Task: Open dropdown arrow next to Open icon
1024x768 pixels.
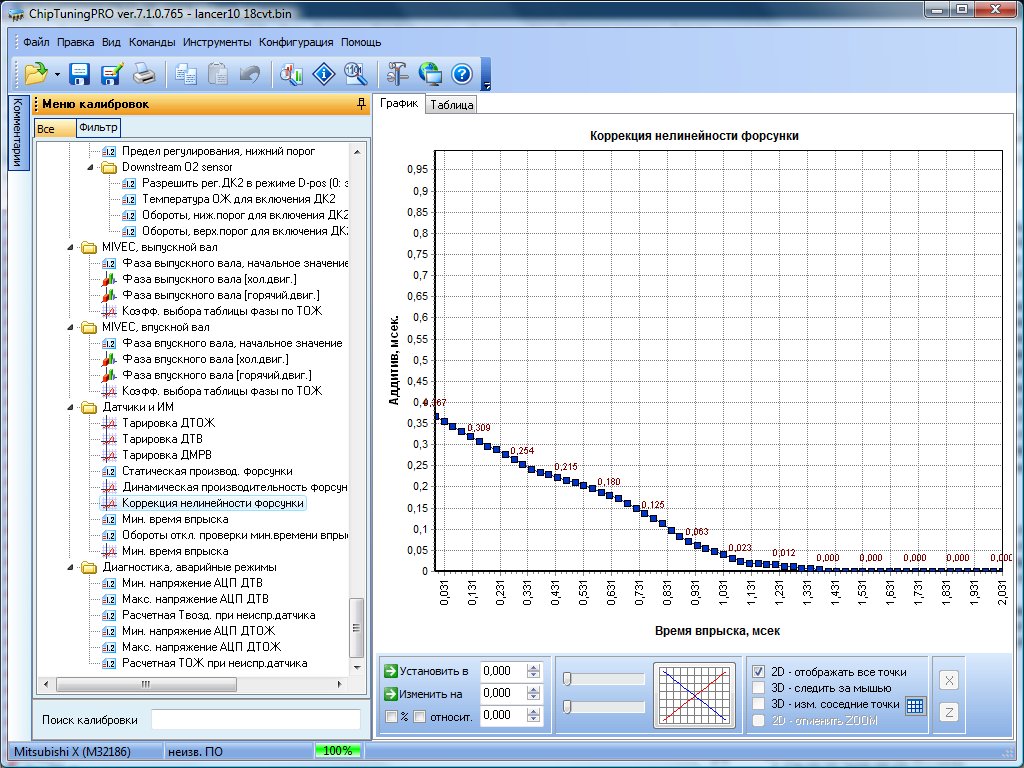Action: [x=57, y=75]
